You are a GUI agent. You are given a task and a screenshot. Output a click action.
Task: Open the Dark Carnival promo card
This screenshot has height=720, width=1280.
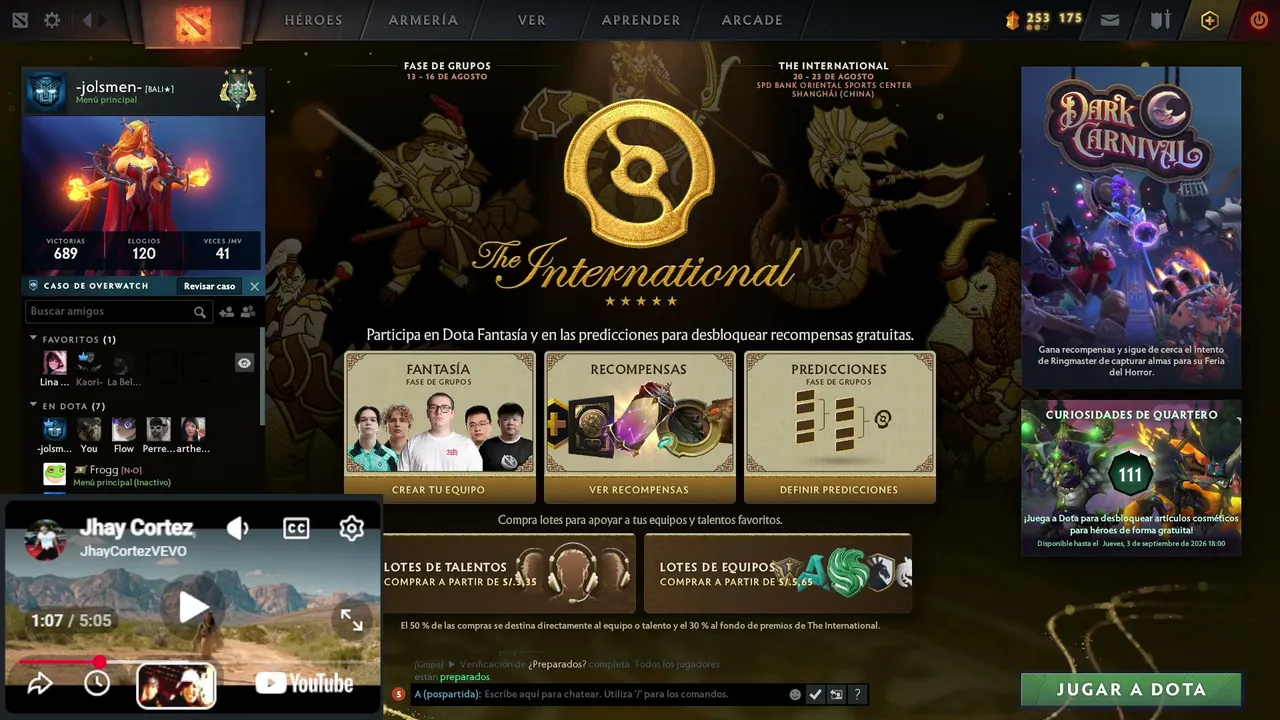click(1131, 228)
